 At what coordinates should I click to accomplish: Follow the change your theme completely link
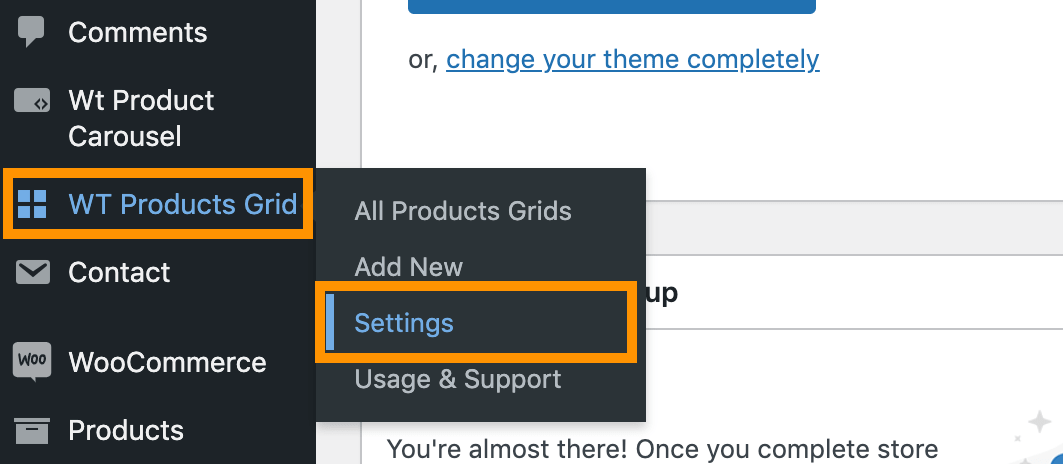click(x=633, y=60)
